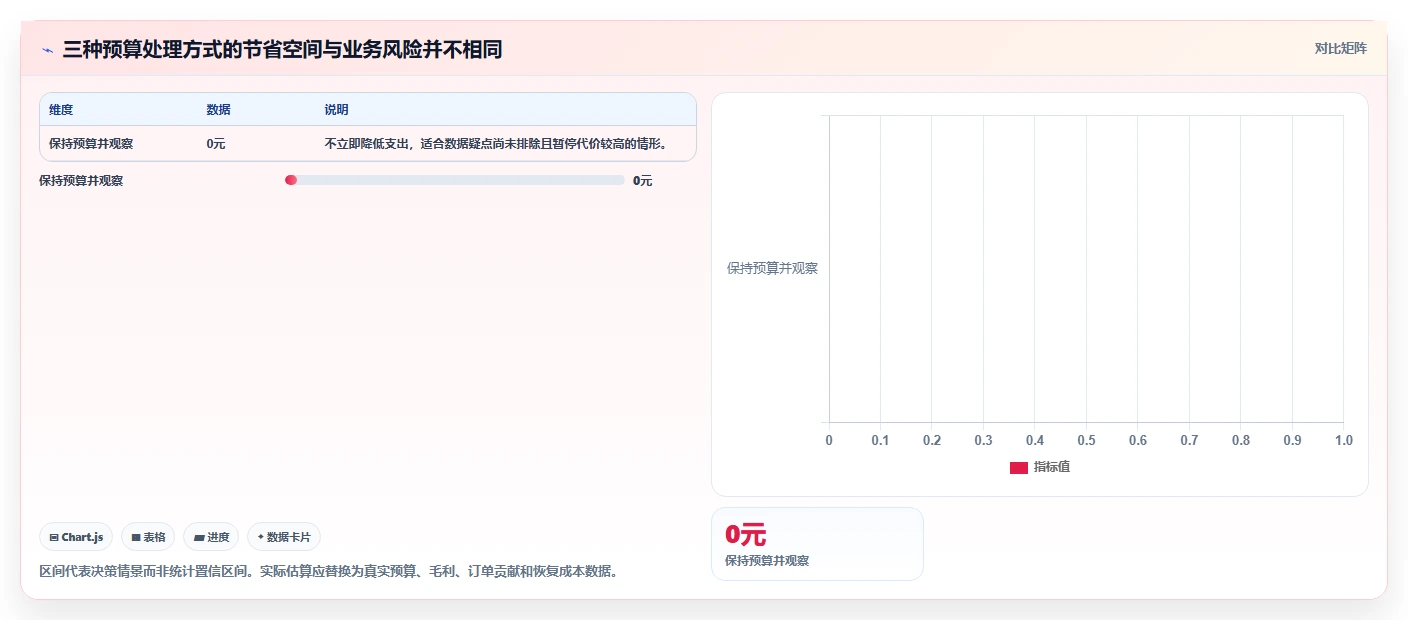The image size is (1408, 620).
Task: Click the 数据 column header
Action: pos(218,109)
